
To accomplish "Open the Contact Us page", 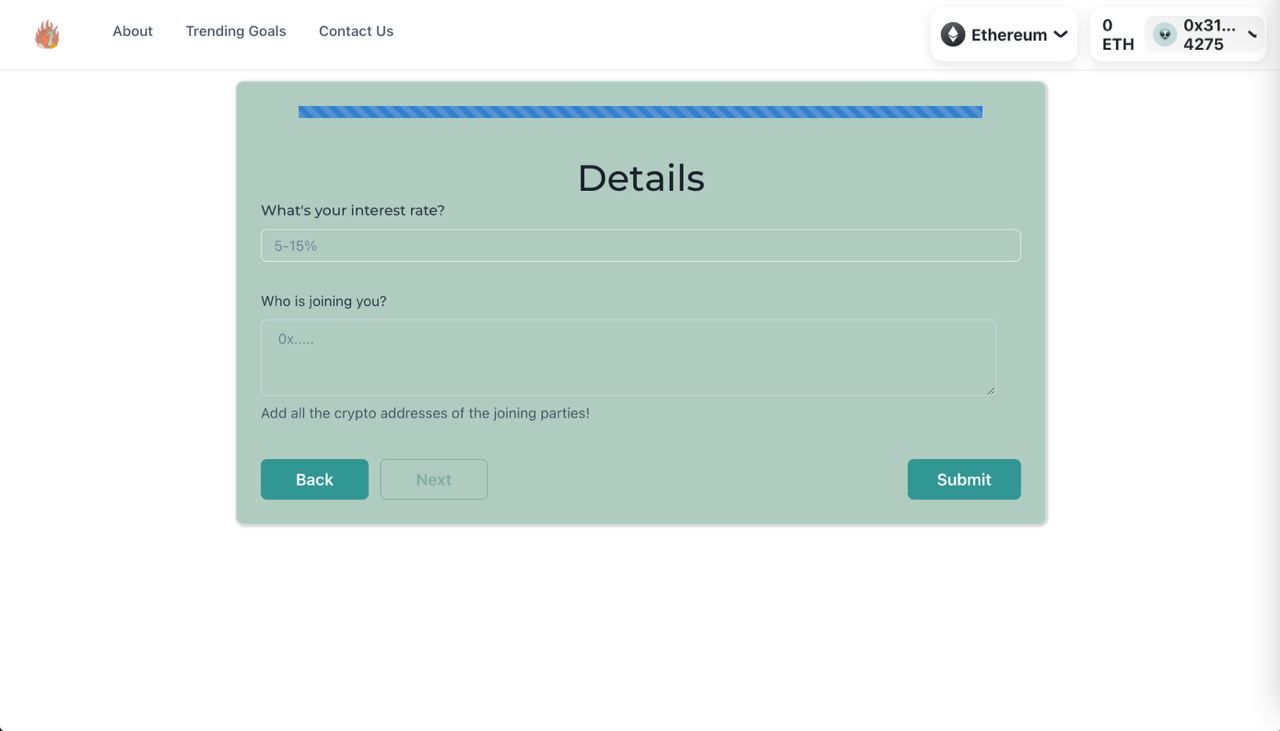I will [x=356, y=31].
